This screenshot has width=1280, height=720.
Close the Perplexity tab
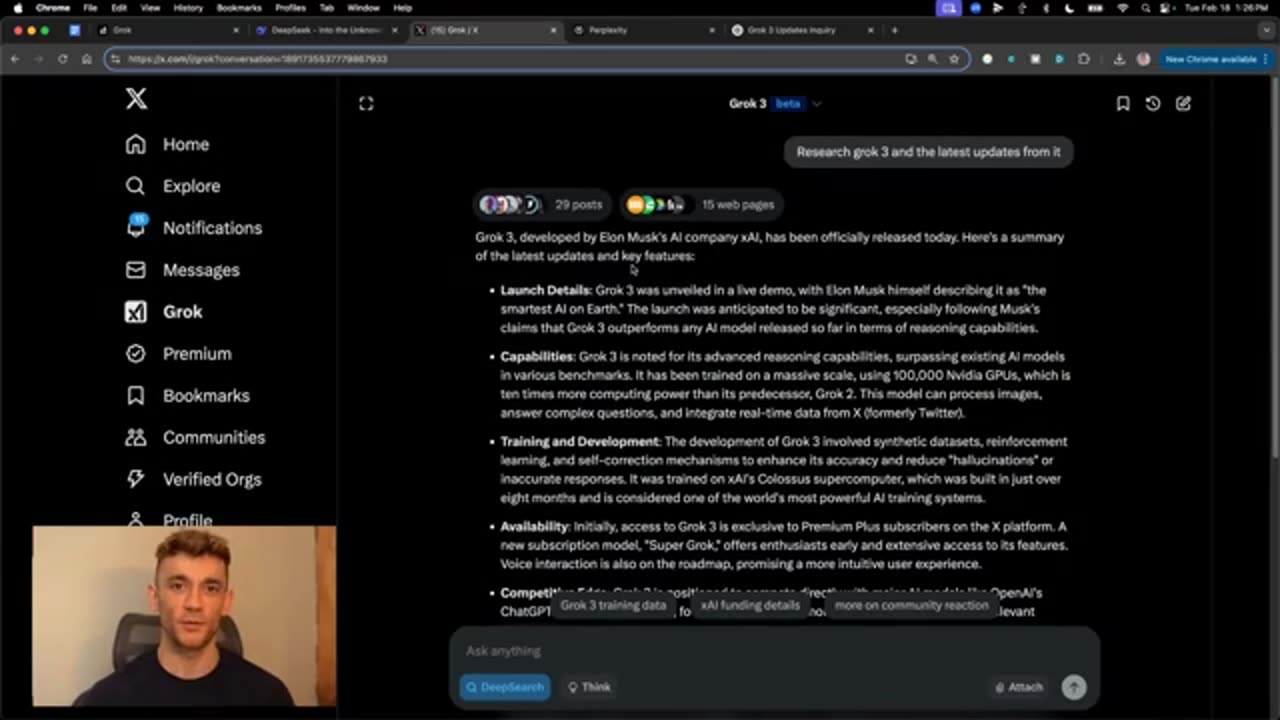pos(712,30)
